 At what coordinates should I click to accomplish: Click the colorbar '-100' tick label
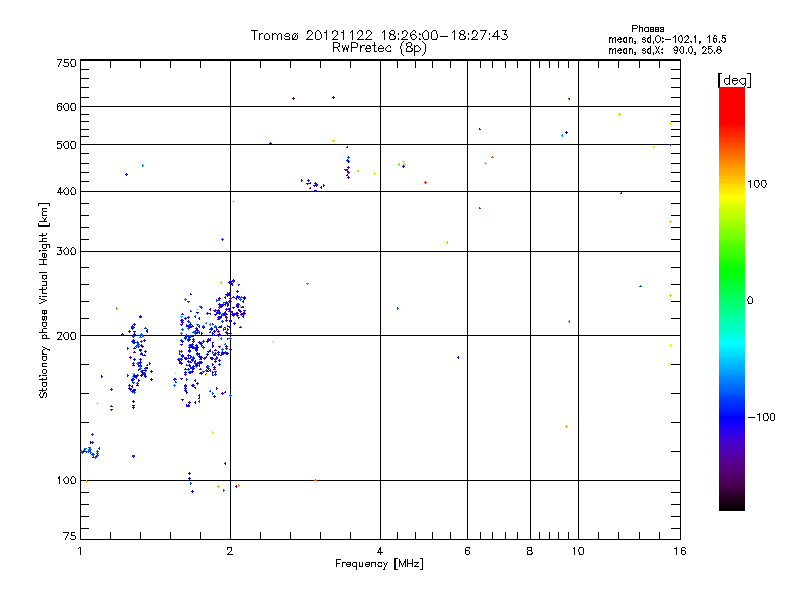pyautogui.click(x=761, y=417)
